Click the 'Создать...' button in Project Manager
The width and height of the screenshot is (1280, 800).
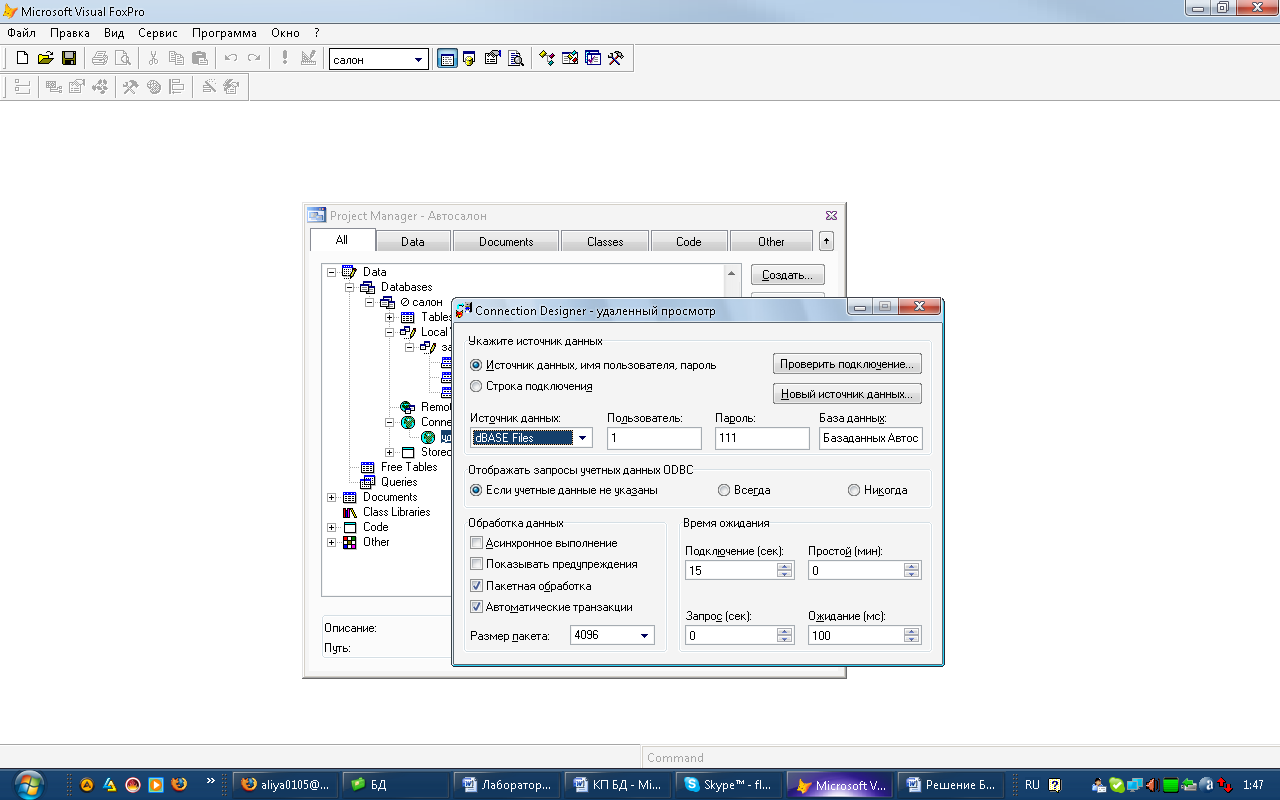tap(787, 275)
